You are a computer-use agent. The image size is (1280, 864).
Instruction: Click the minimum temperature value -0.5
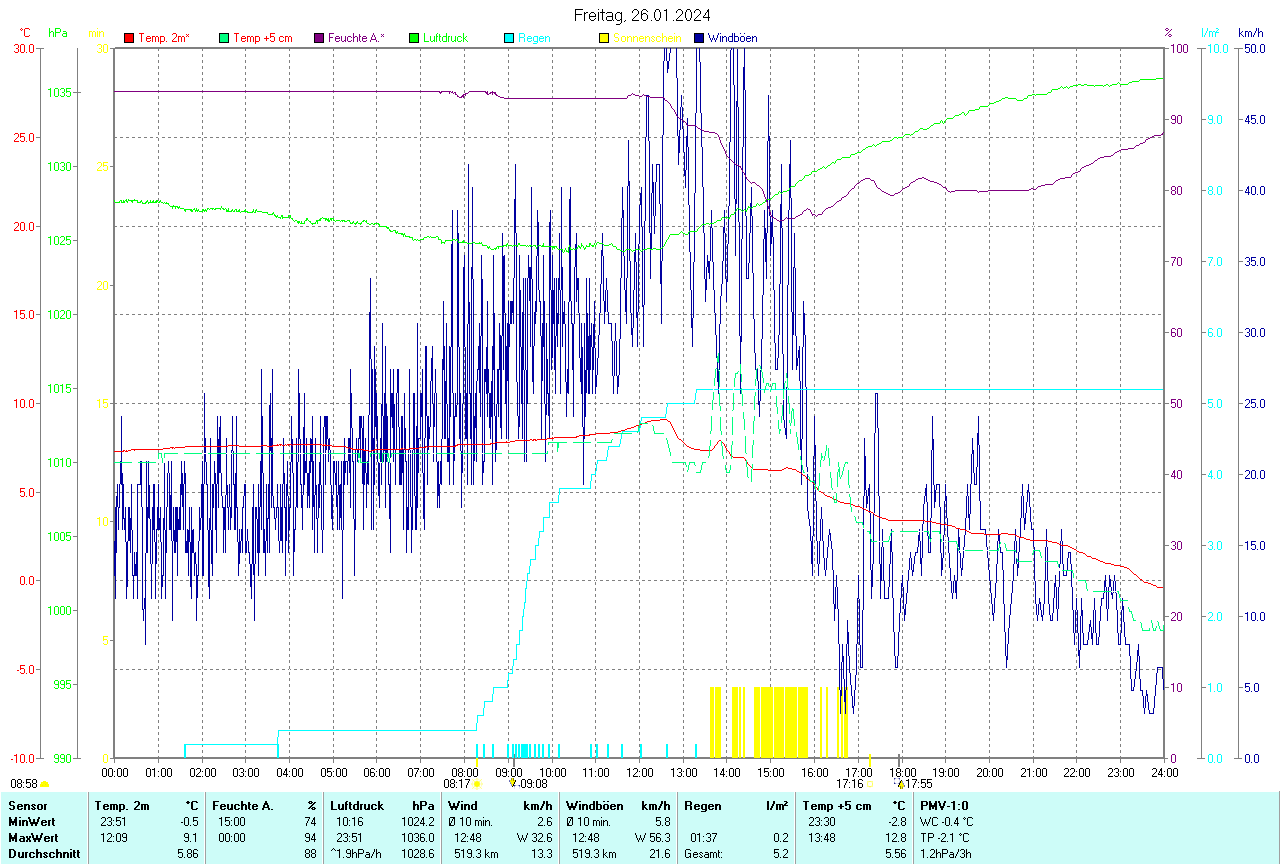coord(188,821)
